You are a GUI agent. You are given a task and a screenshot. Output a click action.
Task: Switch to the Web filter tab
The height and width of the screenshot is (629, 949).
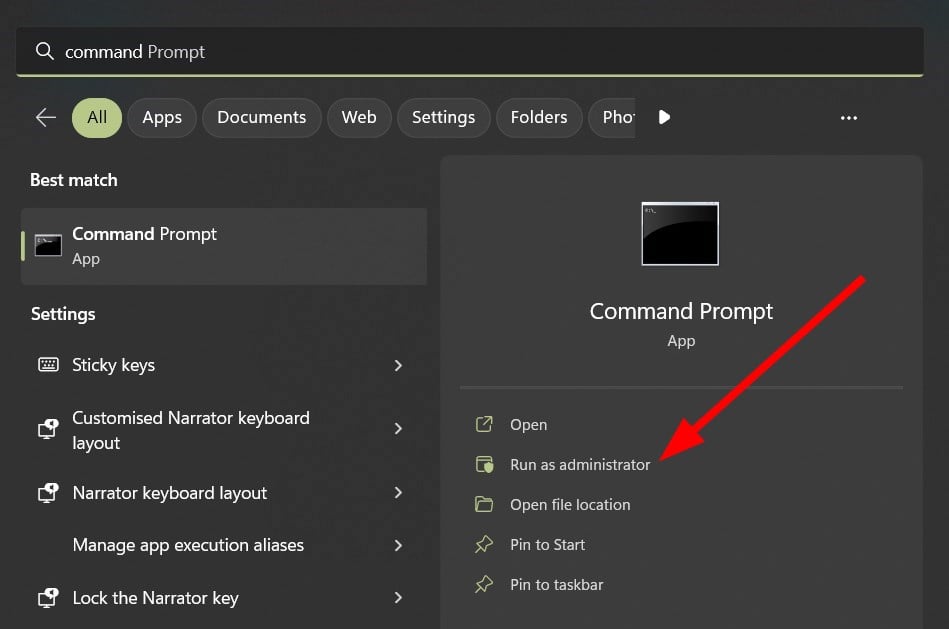359,118
